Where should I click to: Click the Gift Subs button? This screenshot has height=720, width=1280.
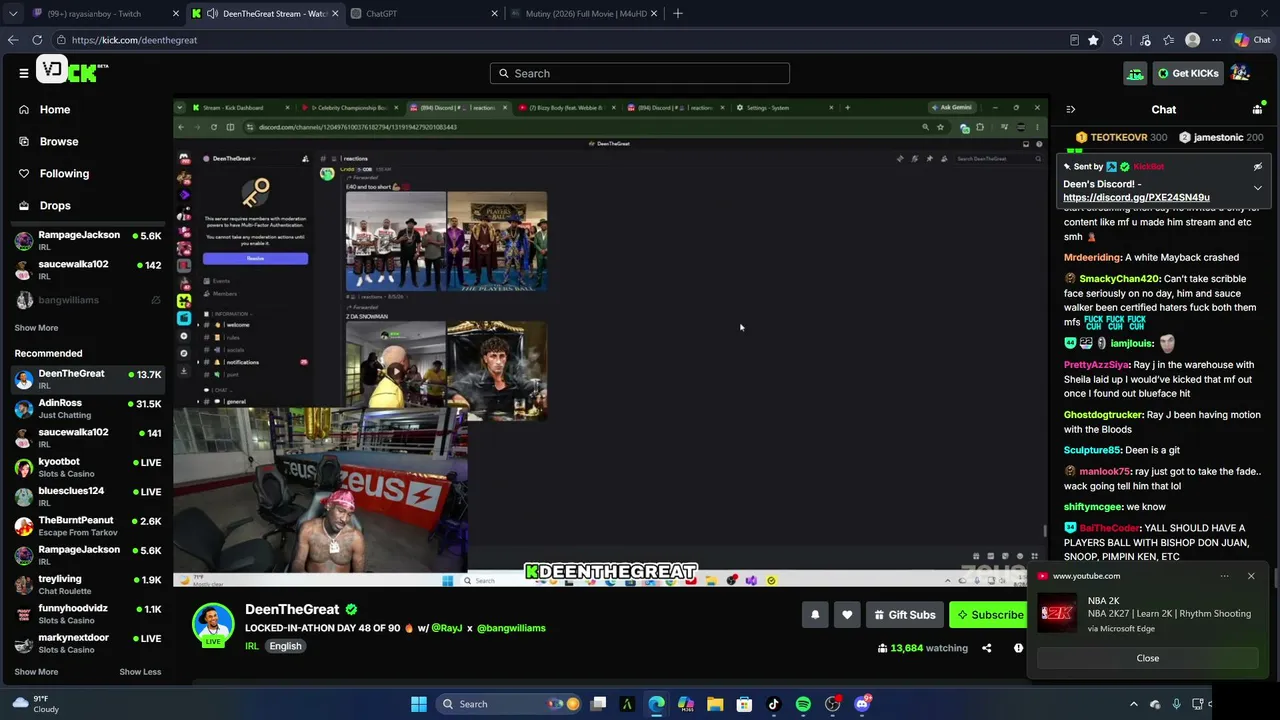pyautogui.click(x=904, y=615)
